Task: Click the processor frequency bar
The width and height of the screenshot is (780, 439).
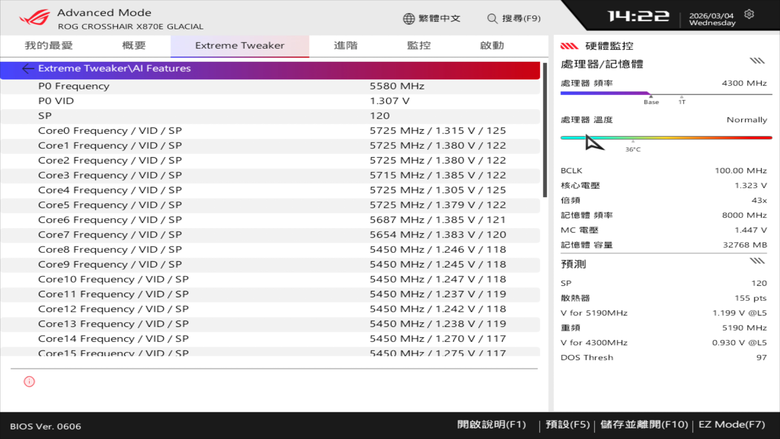Action: coord(666,93)
